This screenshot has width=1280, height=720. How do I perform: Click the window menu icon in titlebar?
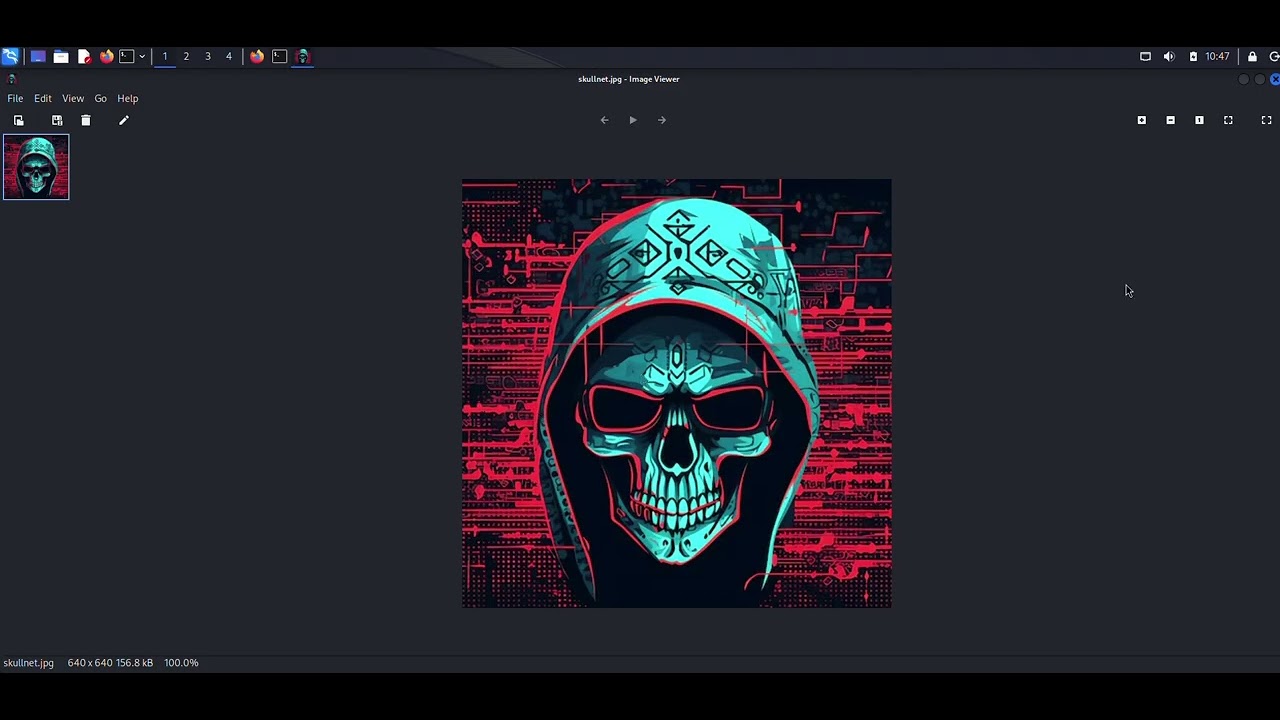point(11,79)
